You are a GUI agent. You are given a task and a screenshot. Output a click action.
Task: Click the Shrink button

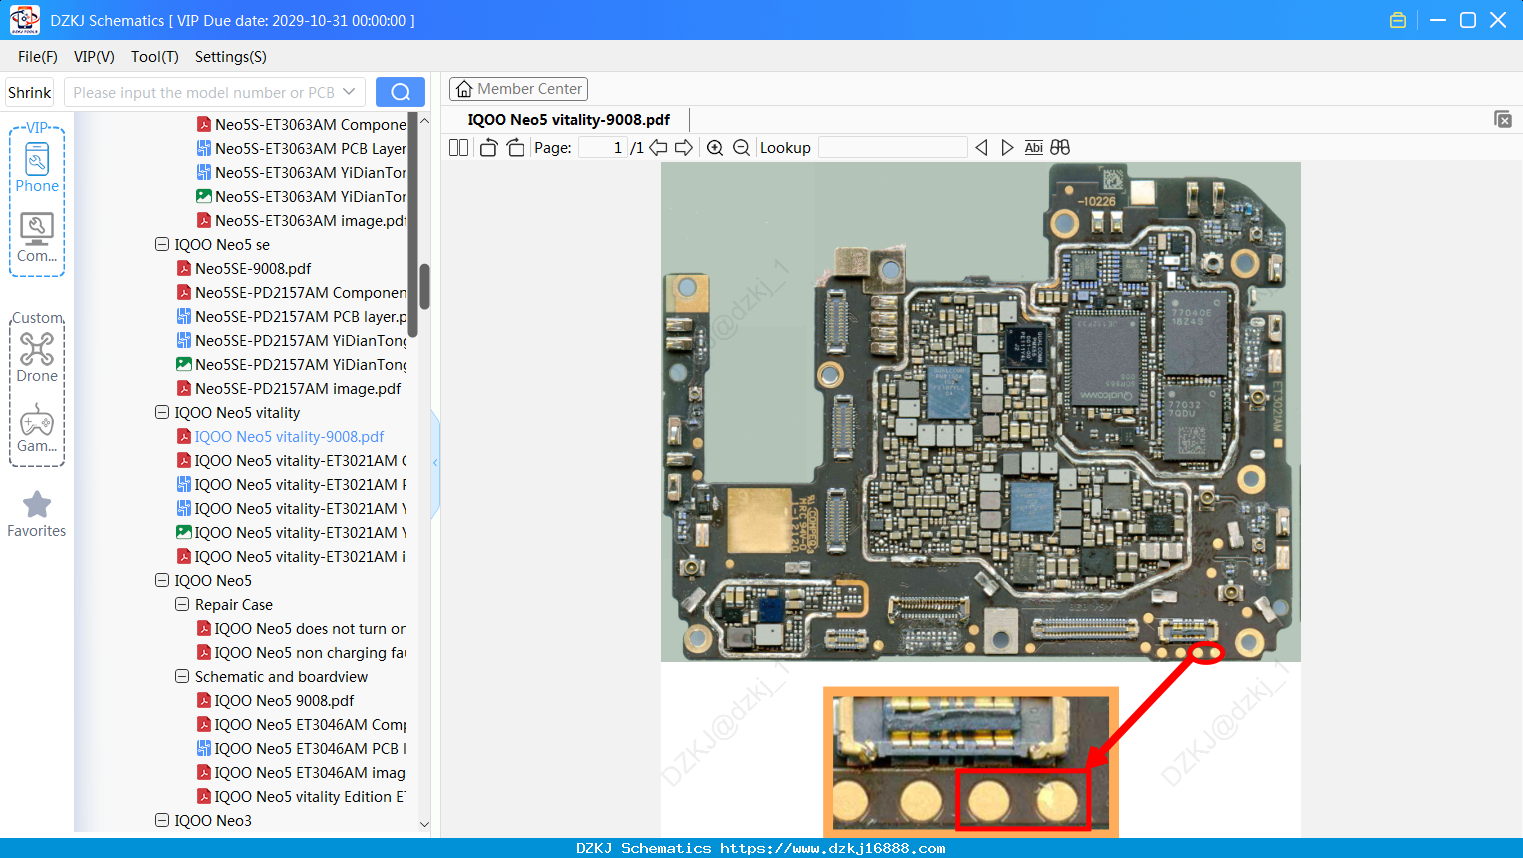29,92
